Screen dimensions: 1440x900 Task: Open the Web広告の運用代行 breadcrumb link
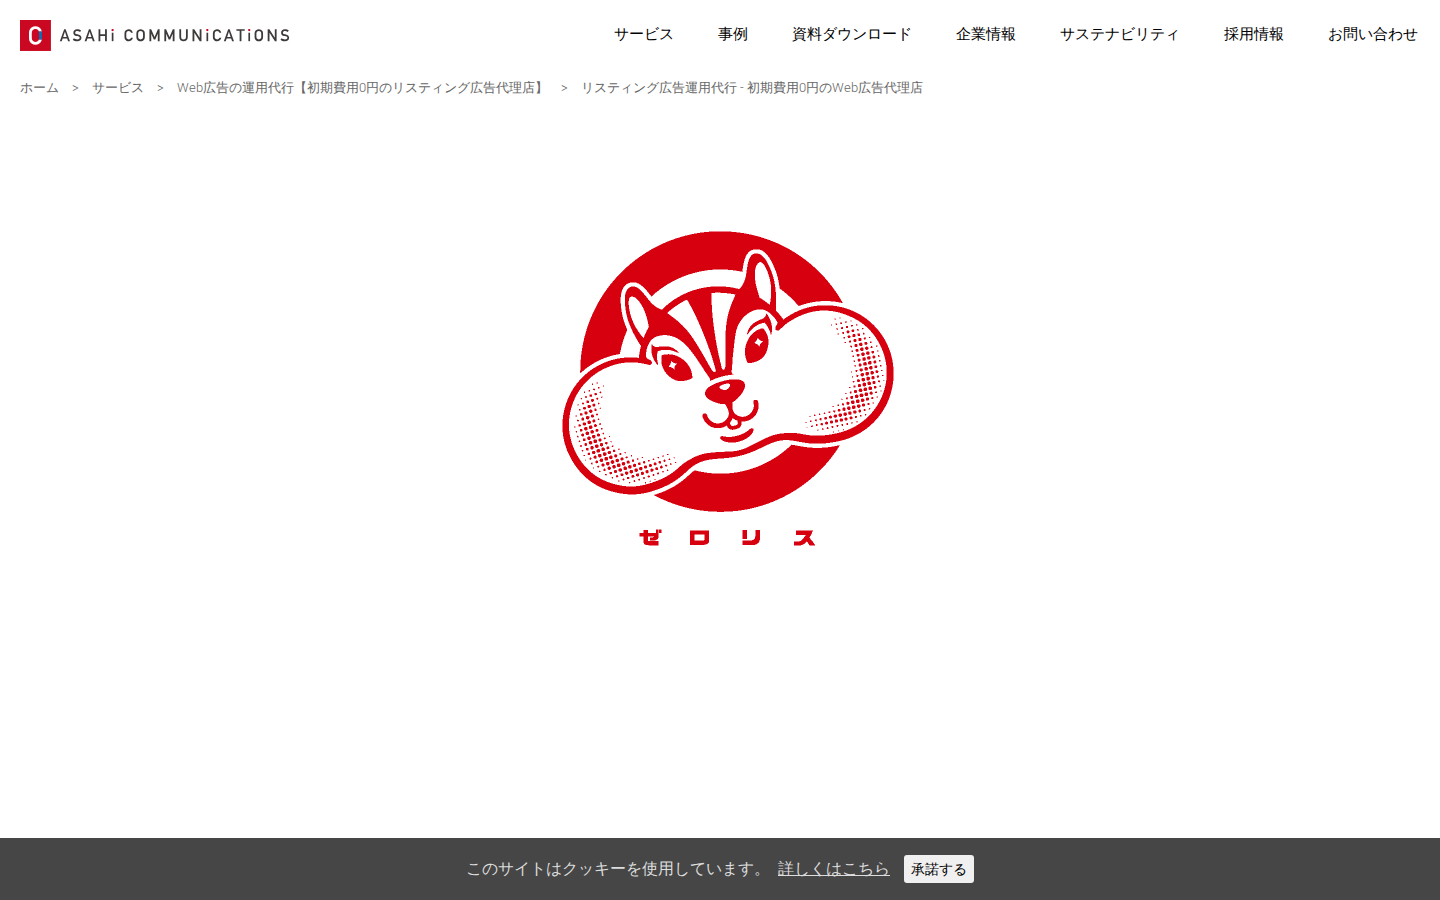(362, 88)
